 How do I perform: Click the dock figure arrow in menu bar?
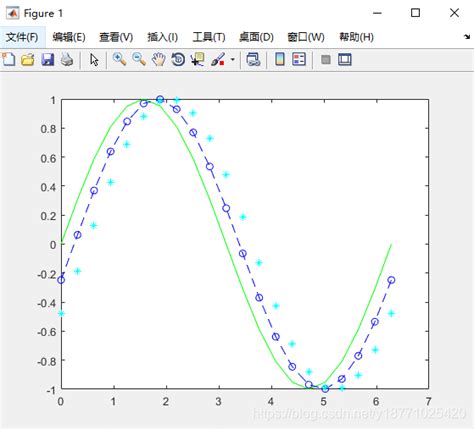[467, 37]
